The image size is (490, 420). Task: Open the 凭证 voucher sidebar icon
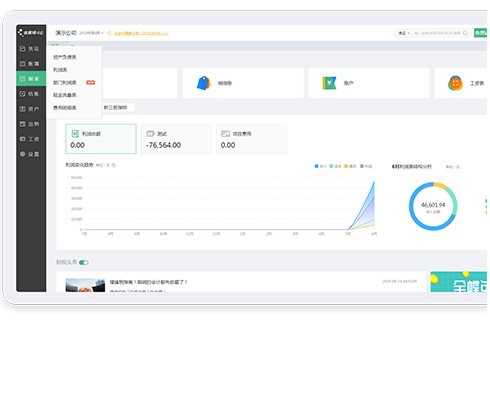(23, 49)
